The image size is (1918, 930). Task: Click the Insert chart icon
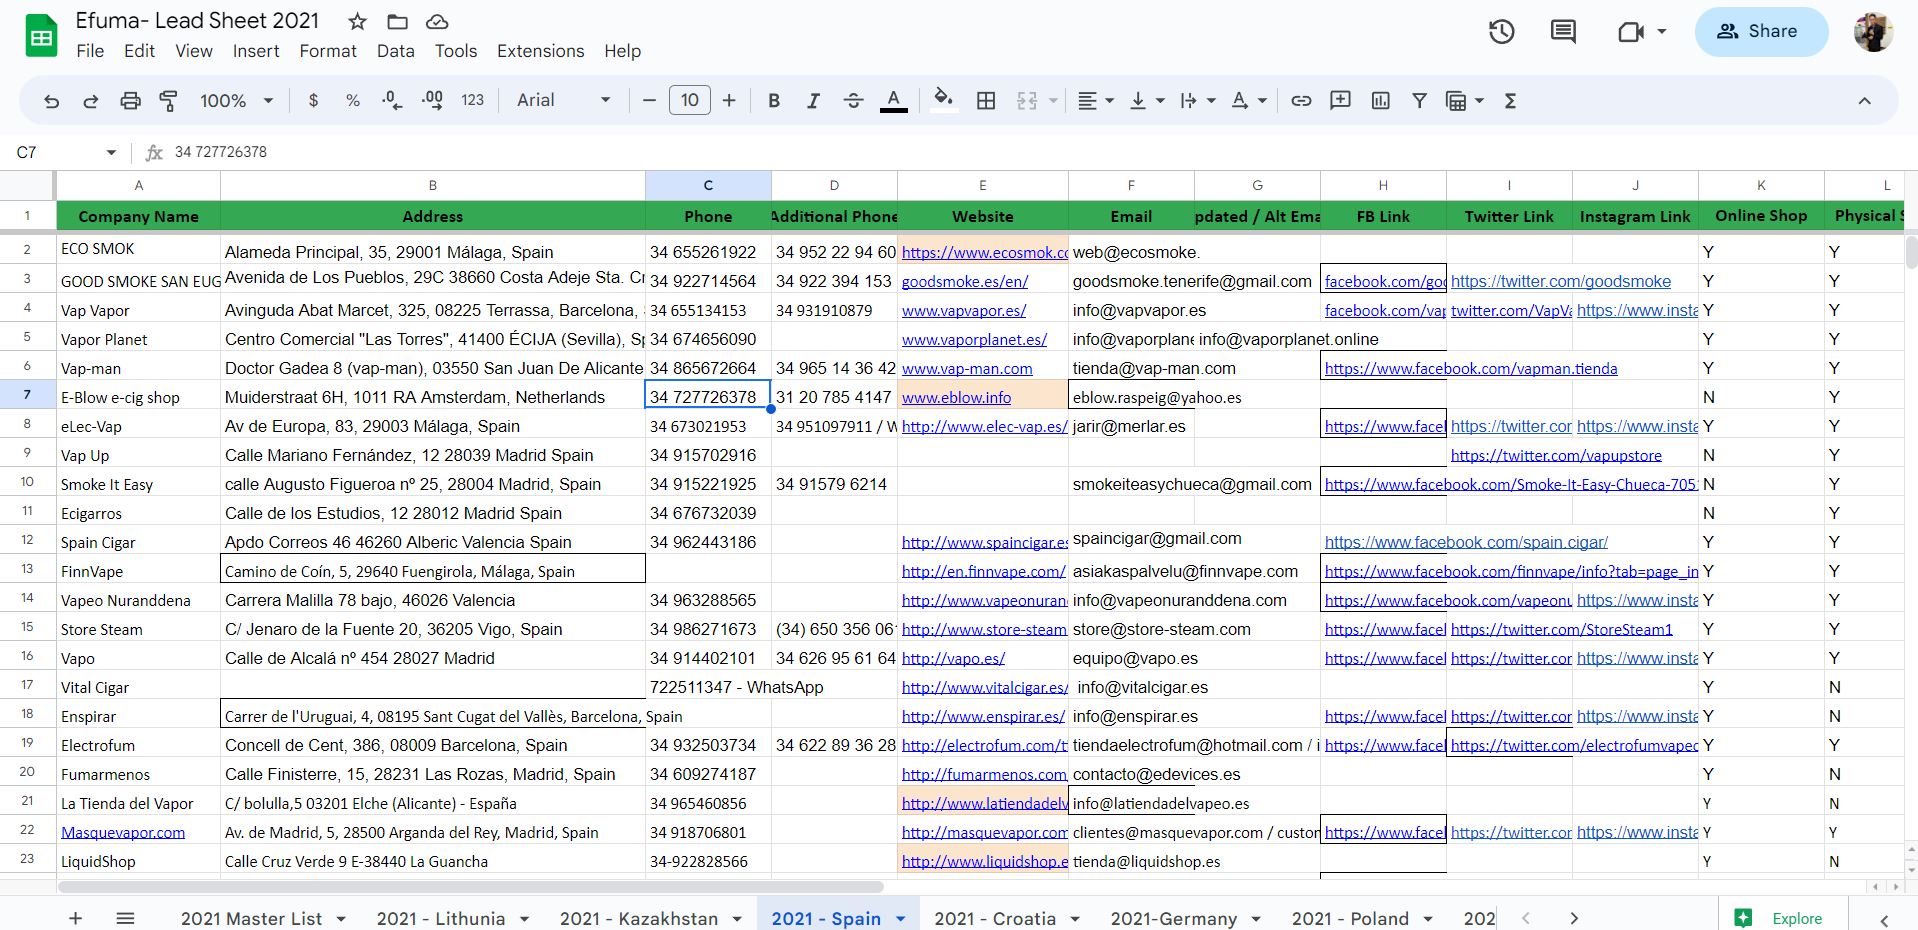pyautogui.click(x=1381, y=100)
